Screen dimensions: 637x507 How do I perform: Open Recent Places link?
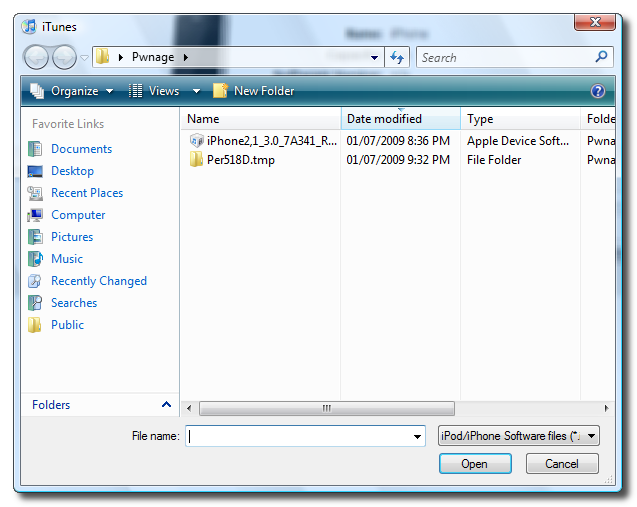[87, 193]
